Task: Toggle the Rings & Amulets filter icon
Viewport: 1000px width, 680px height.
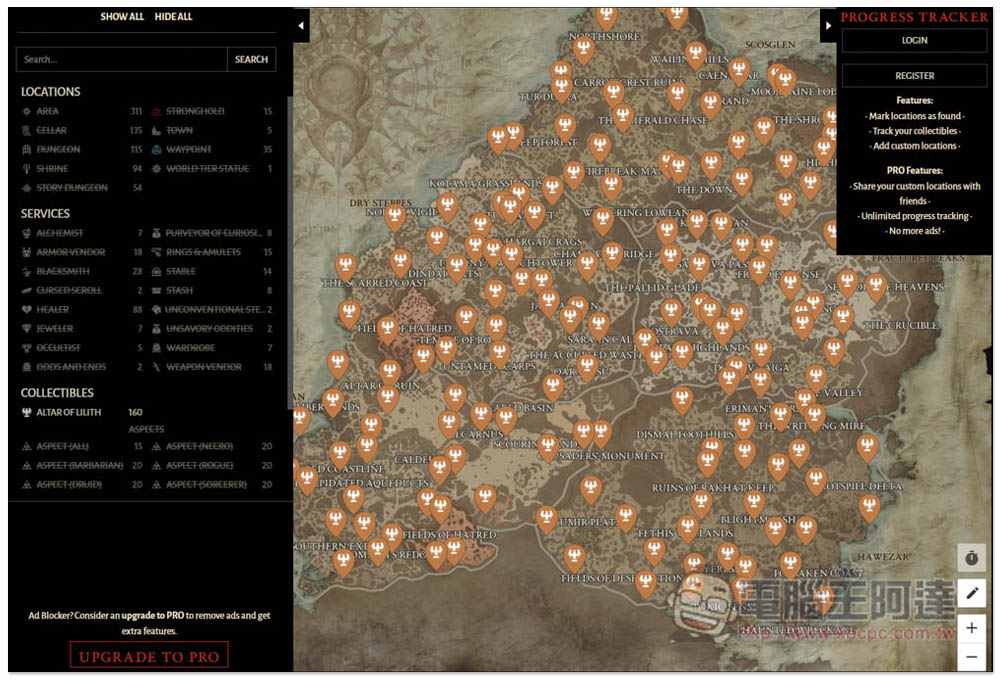Action: (x=156, y=252)
